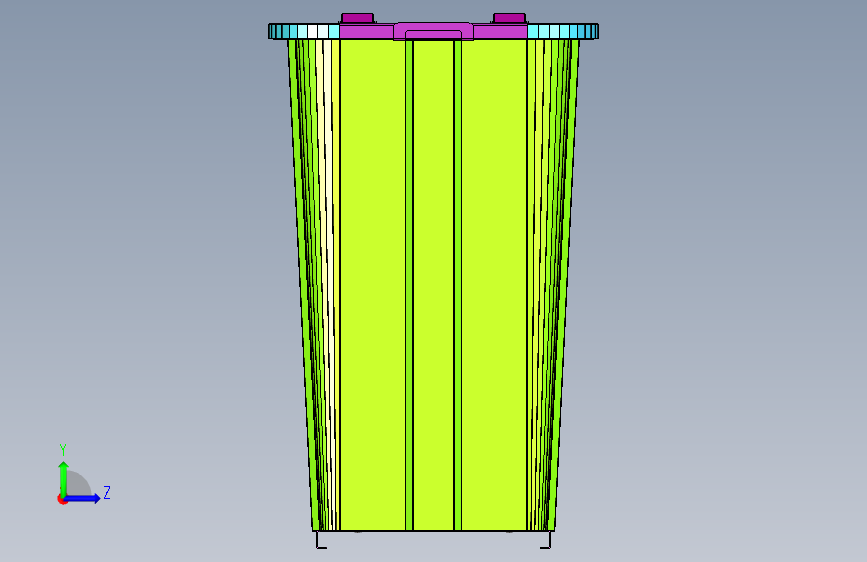The height and width of the screenshot is (562, 867).
Task: Select the purple lid handle at top center
Action: 434,32
